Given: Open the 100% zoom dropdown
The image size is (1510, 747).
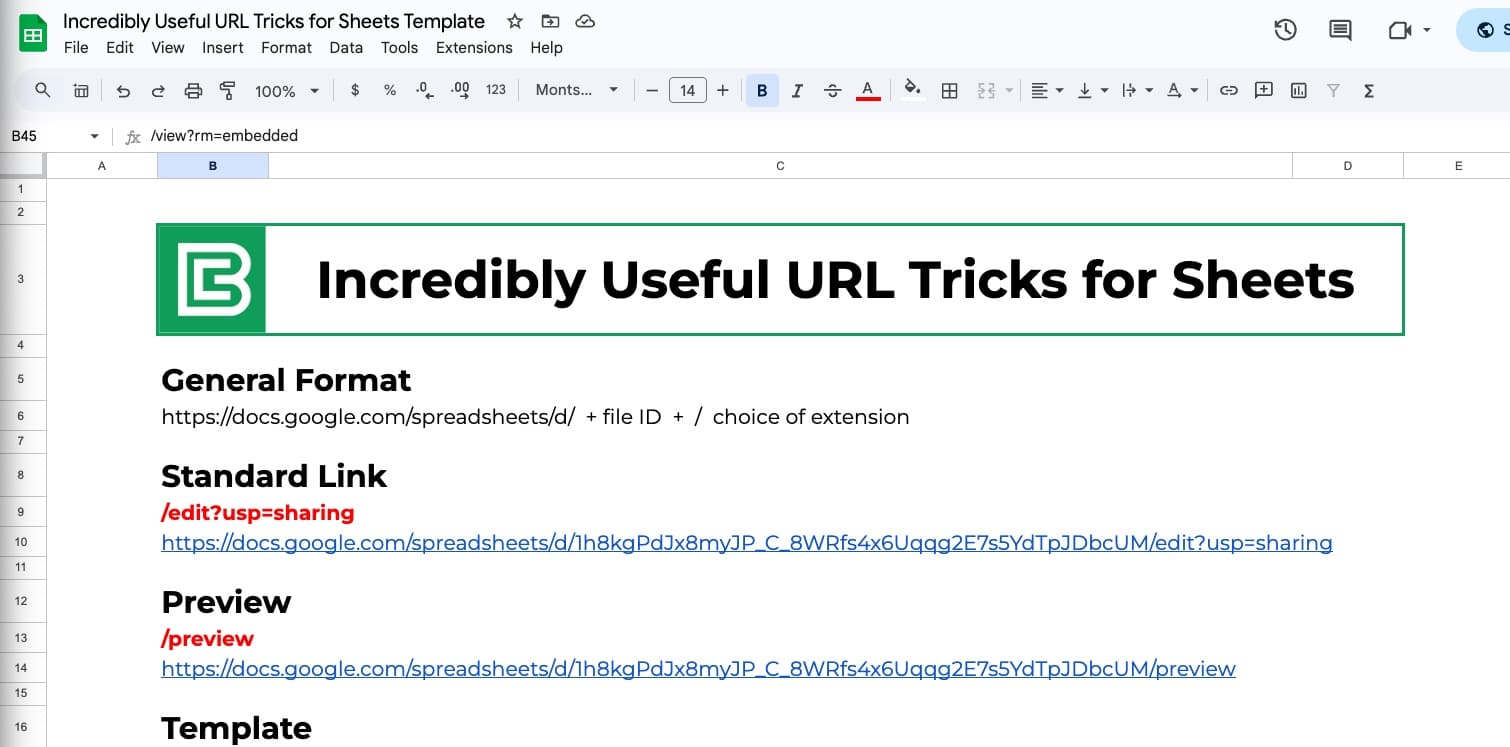Looking at the screenshot, I should (286, 91).
